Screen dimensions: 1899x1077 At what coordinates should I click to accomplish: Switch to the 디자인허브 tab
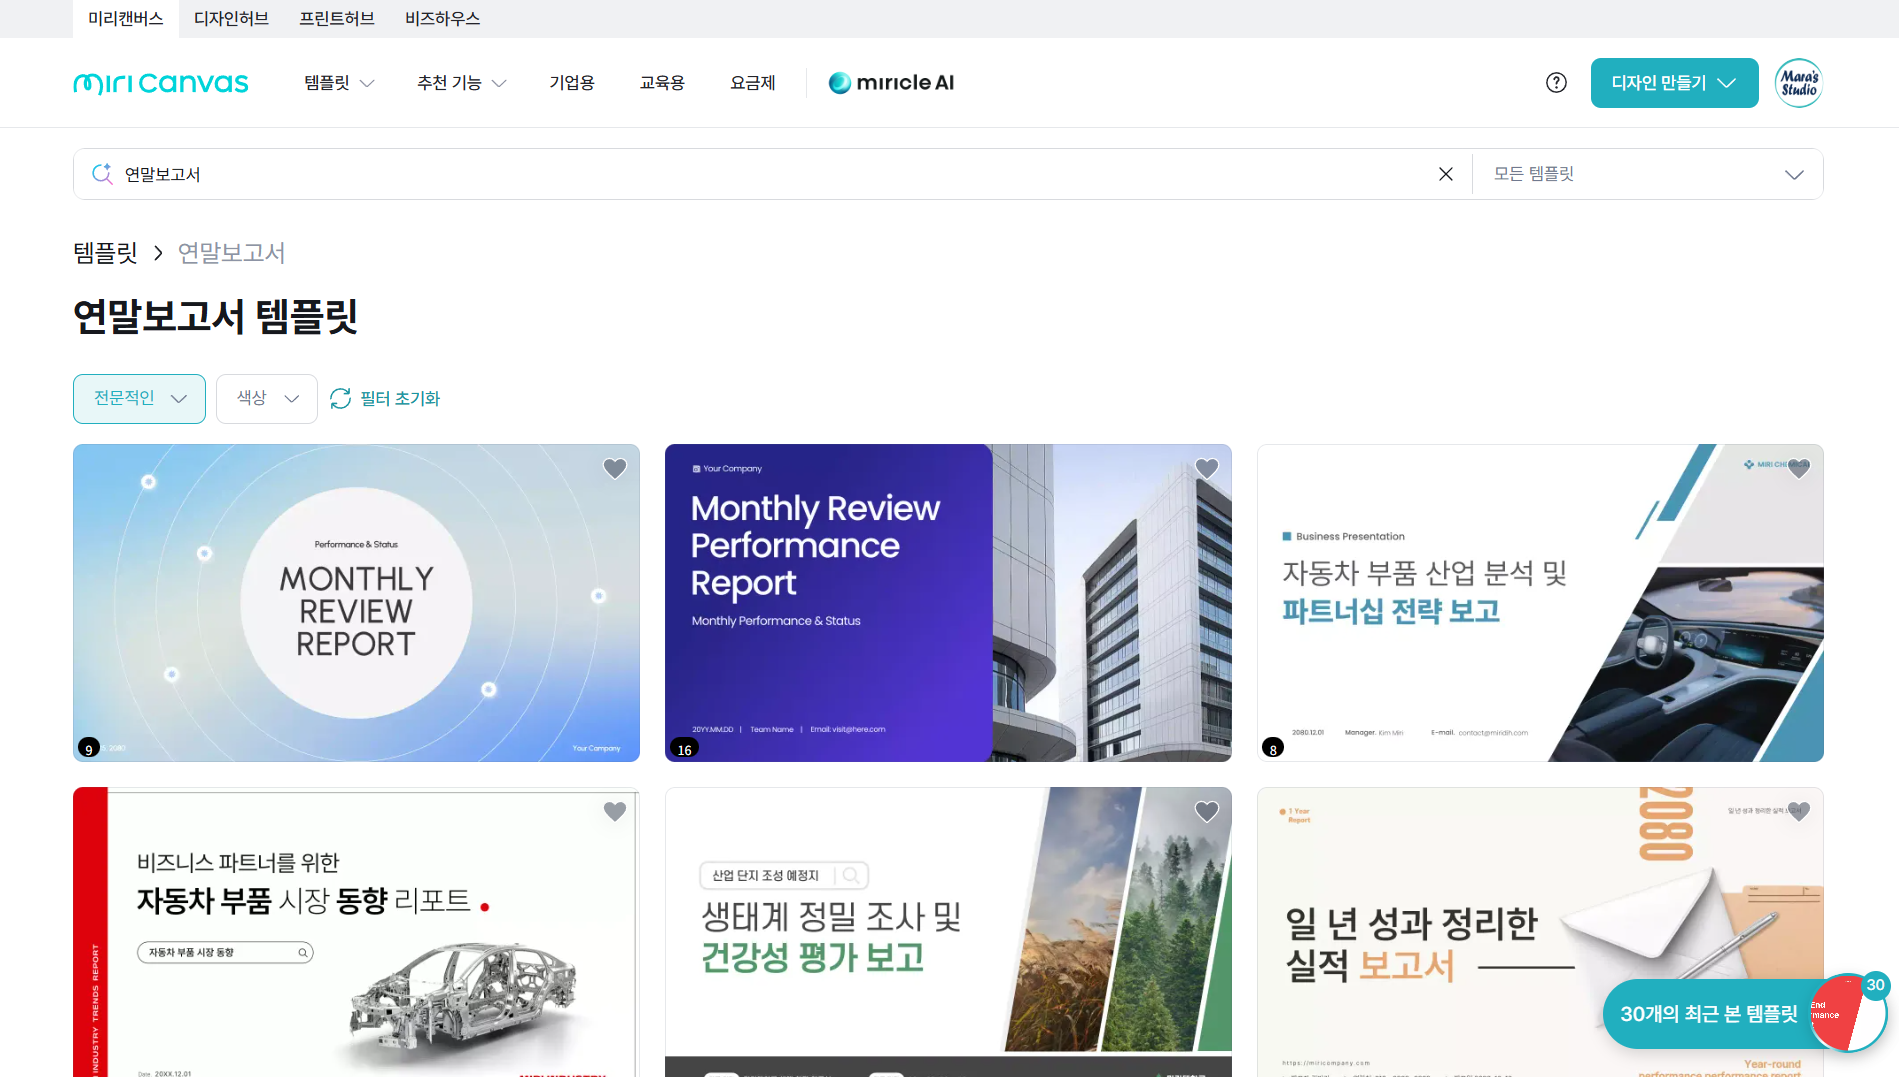(231, 19)
